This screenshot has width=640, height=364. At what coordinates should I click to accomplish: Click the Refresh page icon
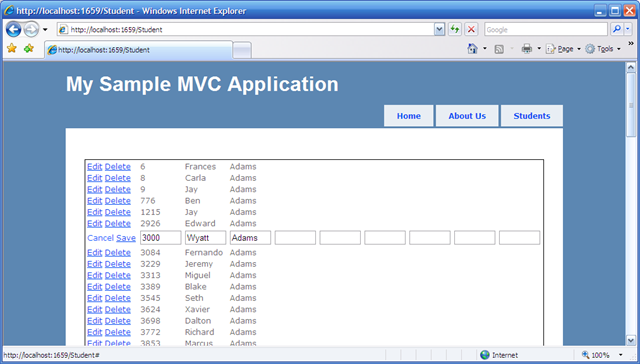click(455, 29)
